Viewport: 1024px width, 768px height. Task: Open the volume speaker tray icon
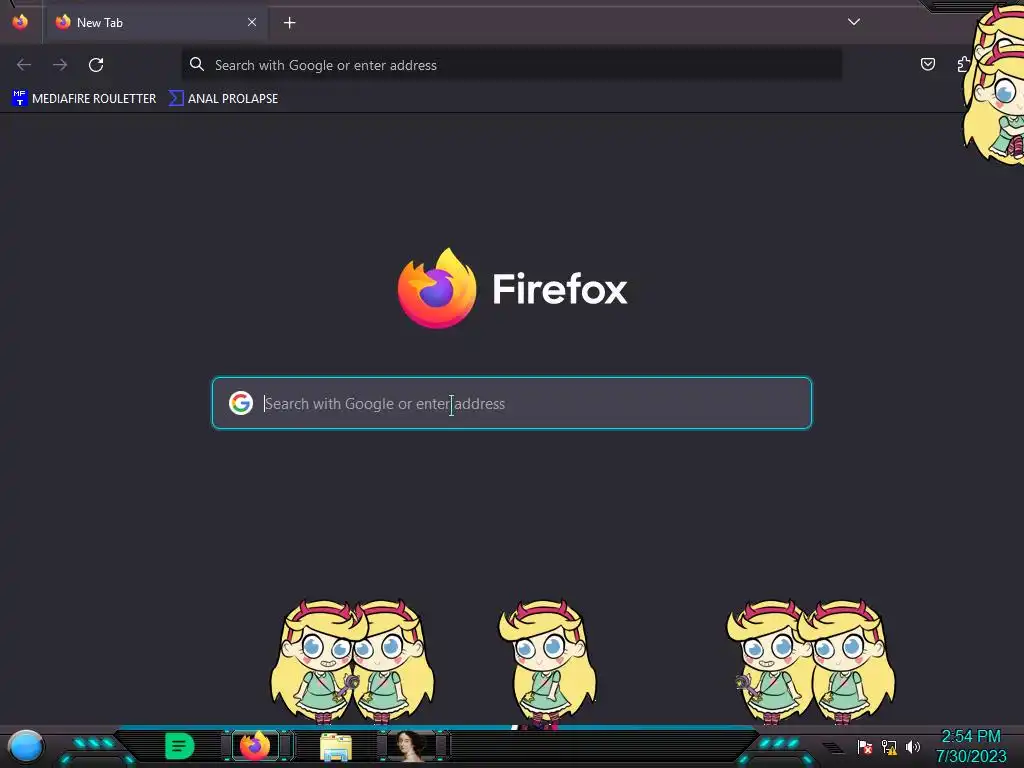(x=913, y=746)
